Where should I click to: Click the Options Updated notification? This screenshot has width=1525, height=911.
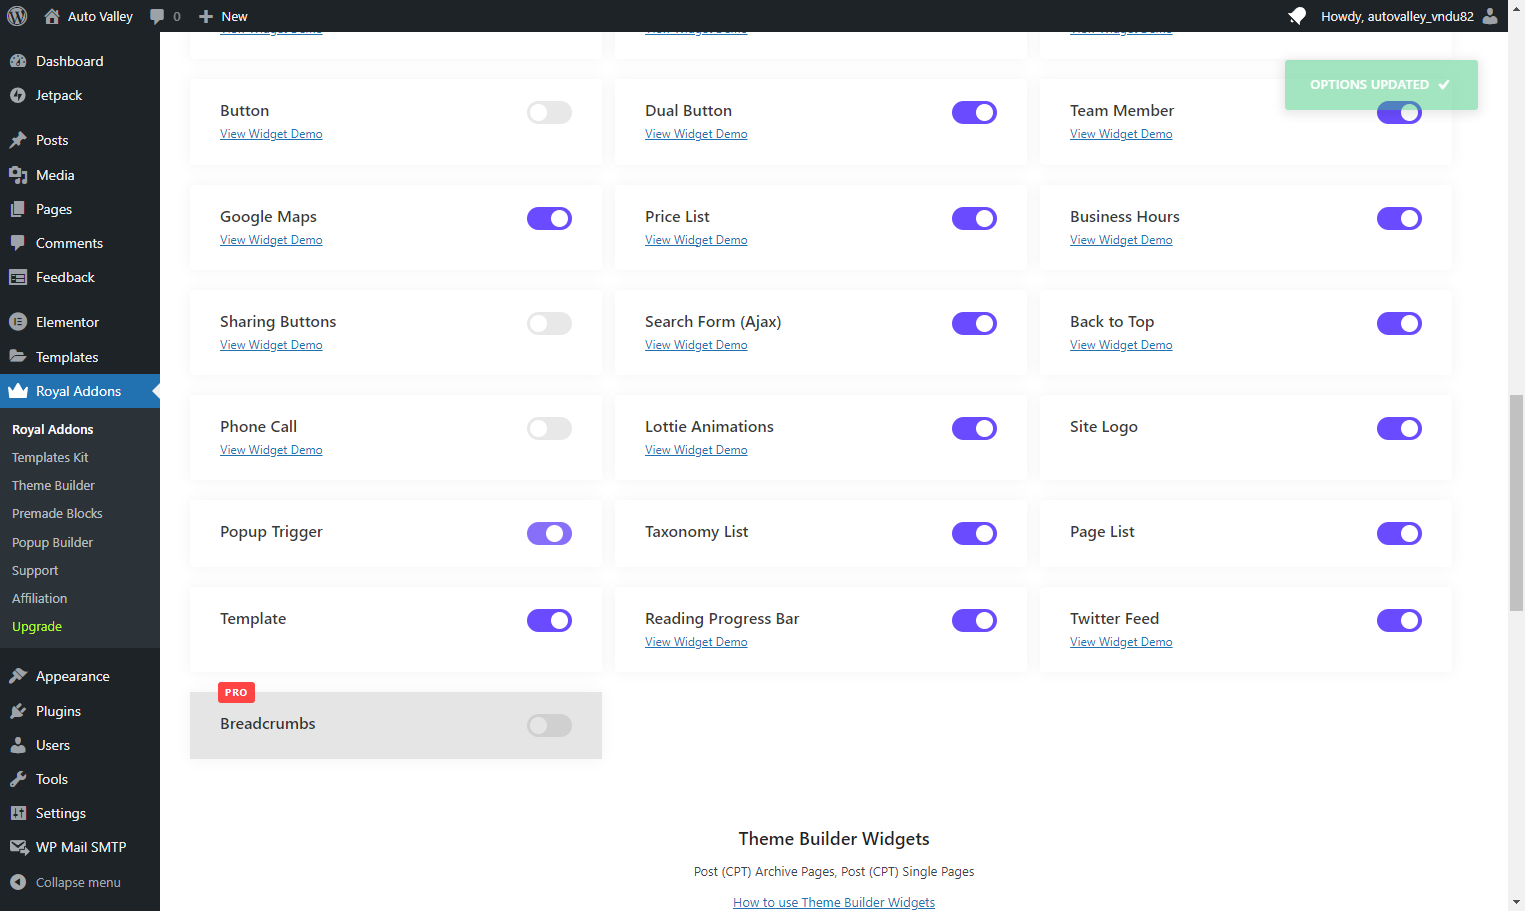(1381, 85)
